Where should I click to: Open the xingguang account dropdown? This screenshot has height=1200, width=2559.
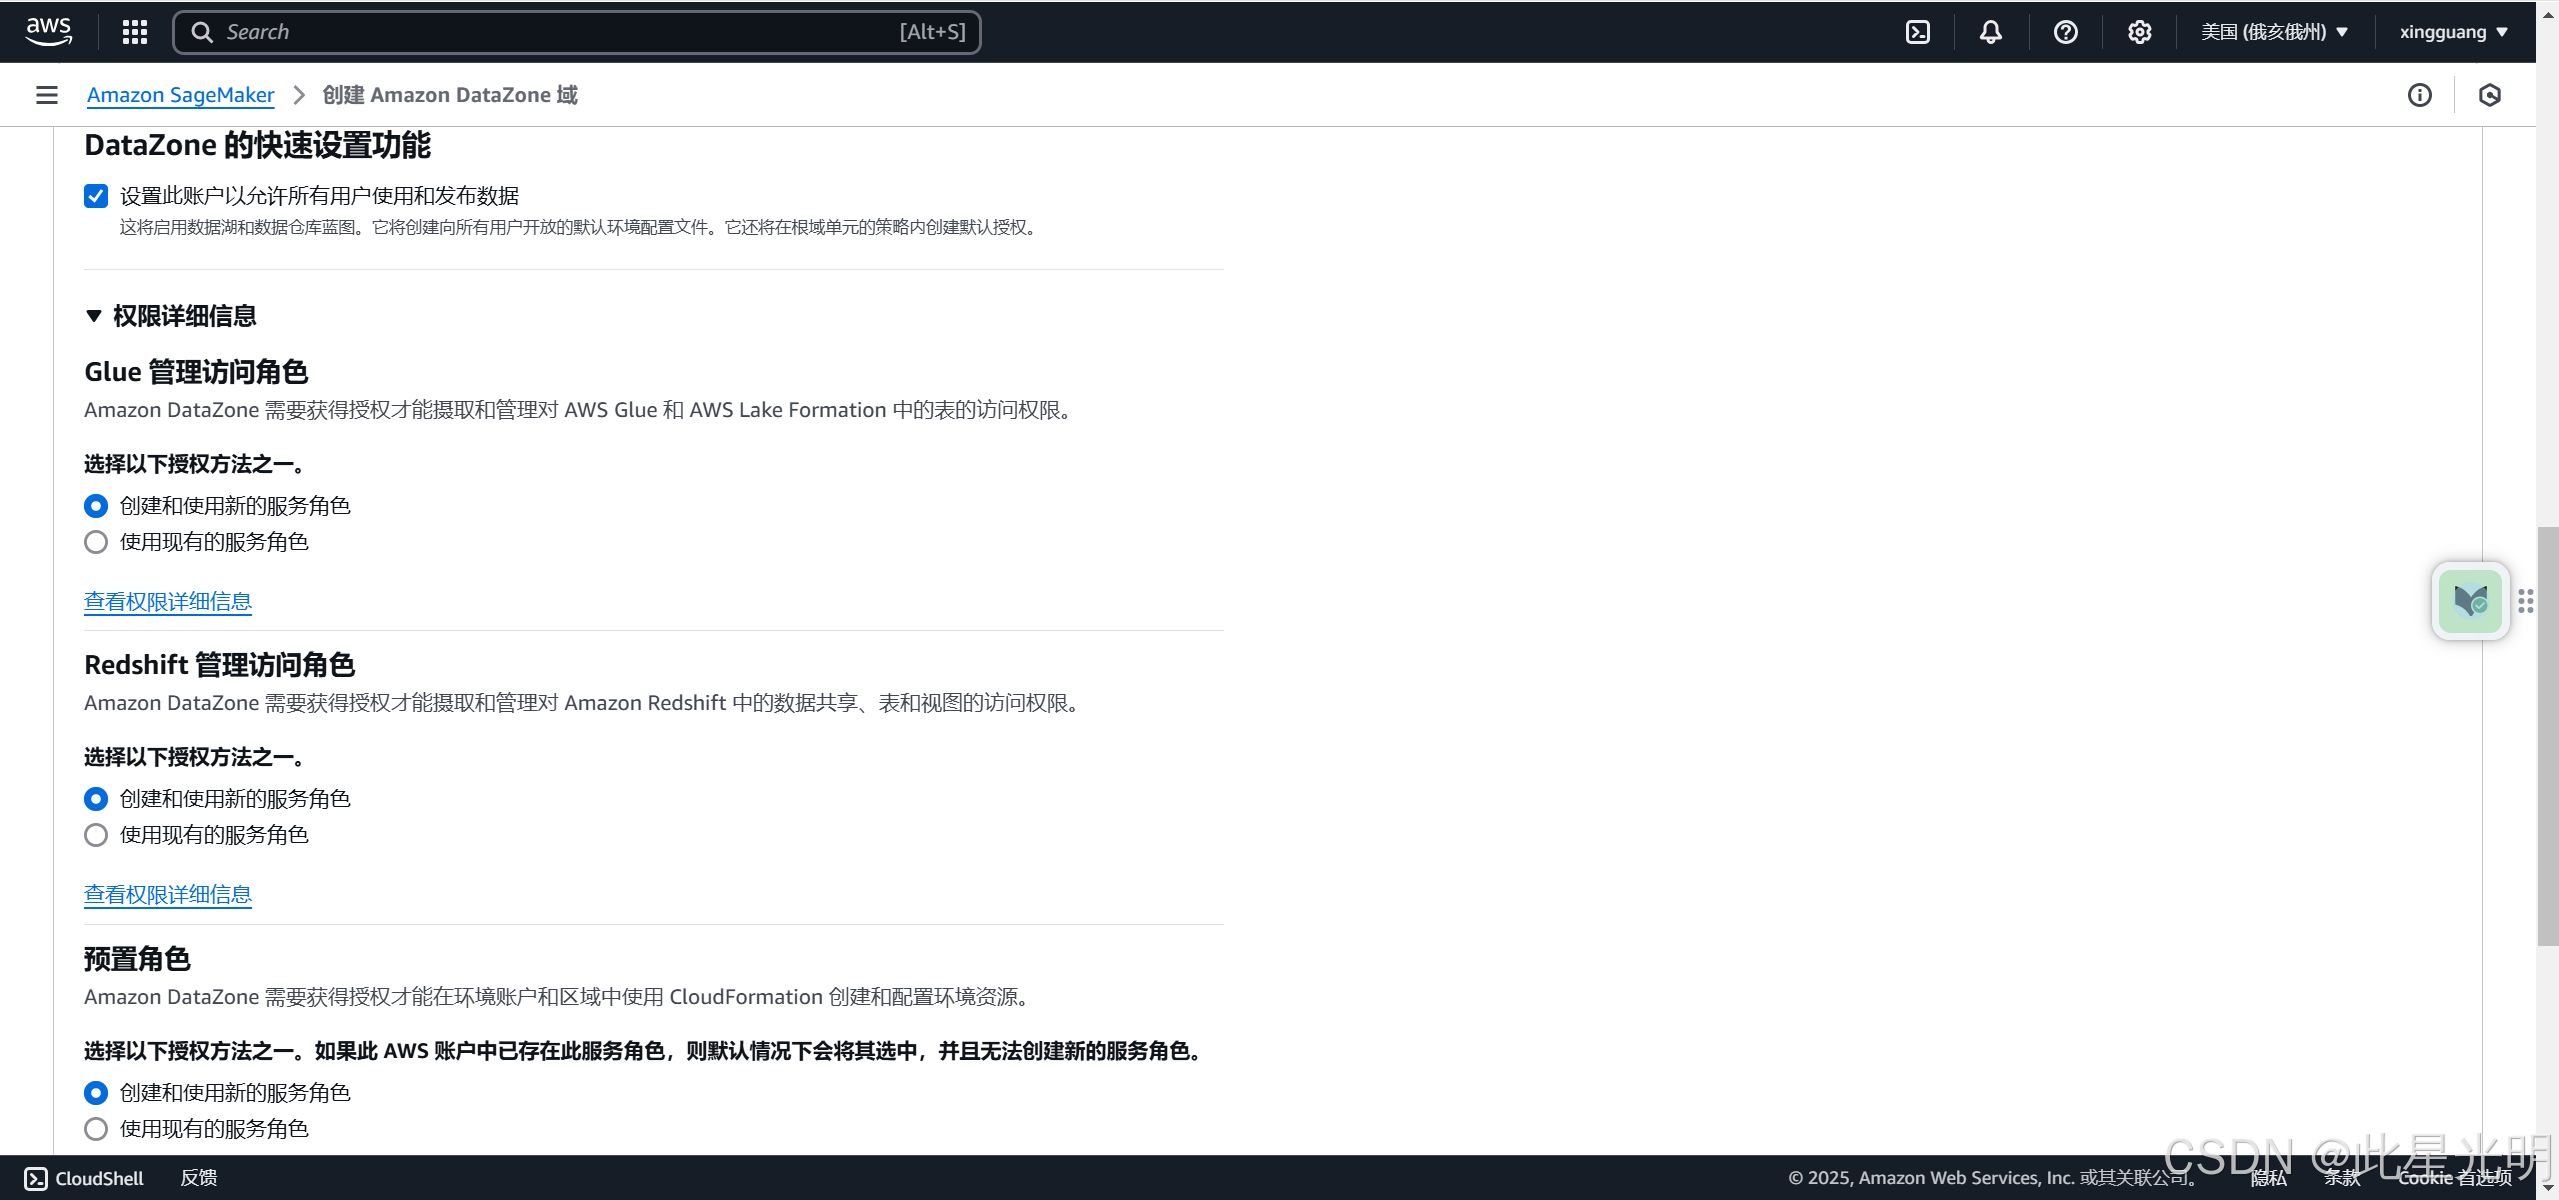click(x=2453, y=32)
